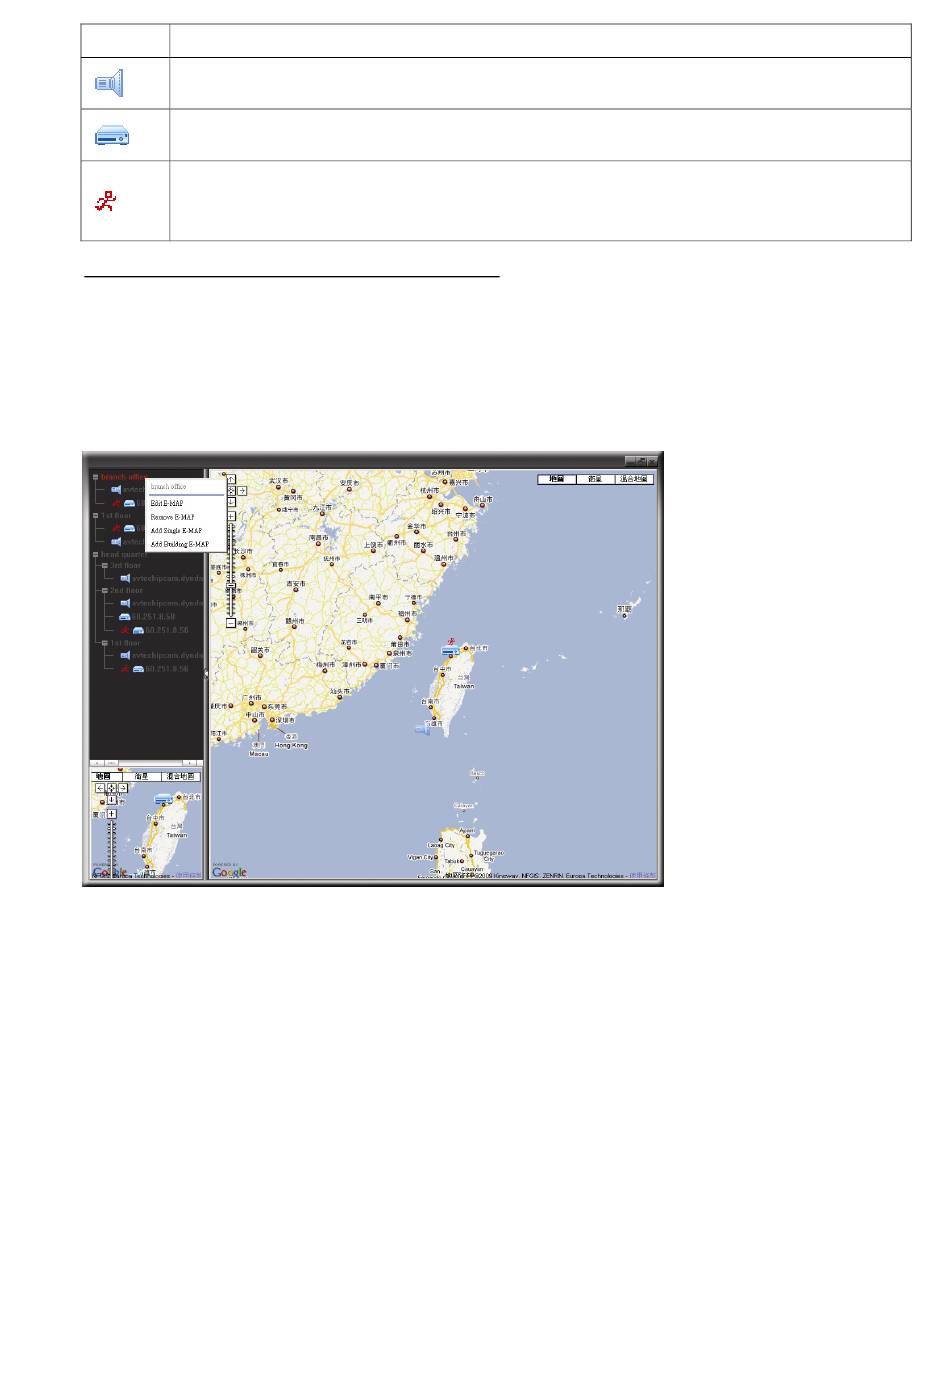Click mini map zoom slider track
The width and height of the screenshot is (950, 1380).
click(111, 847)
